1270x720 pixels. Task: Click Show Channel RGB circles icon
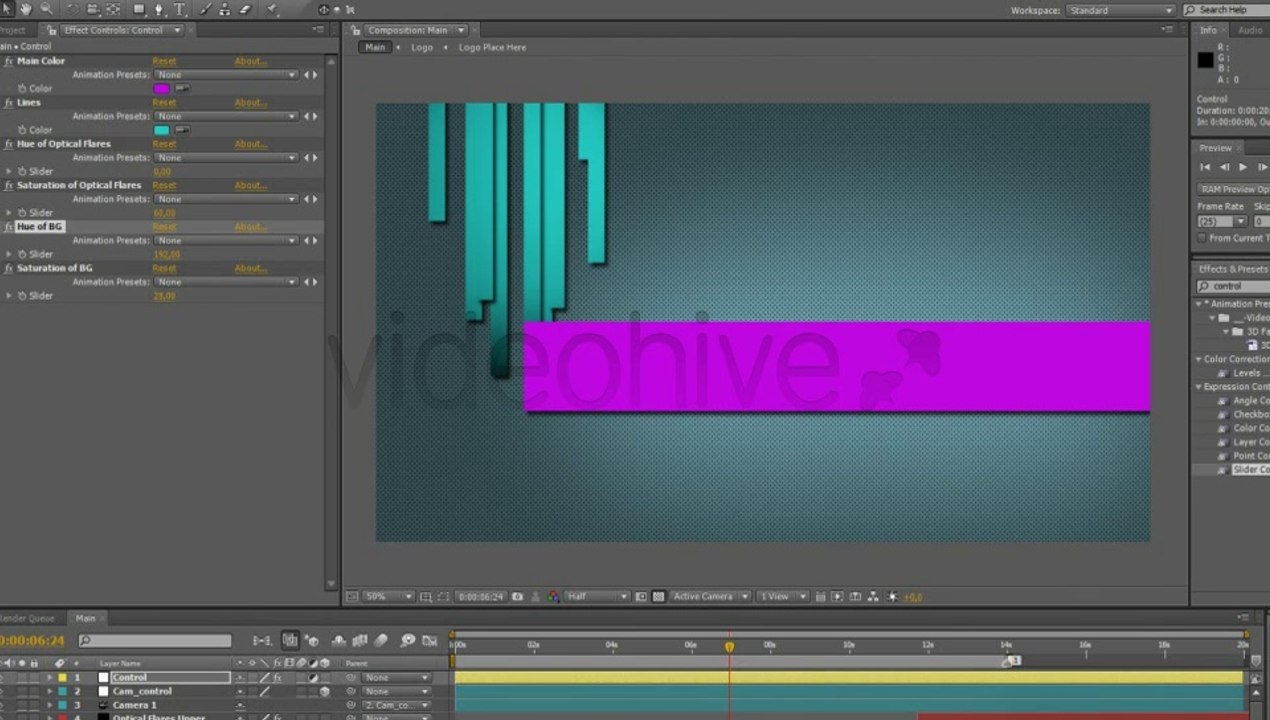(x=553, y=596)
